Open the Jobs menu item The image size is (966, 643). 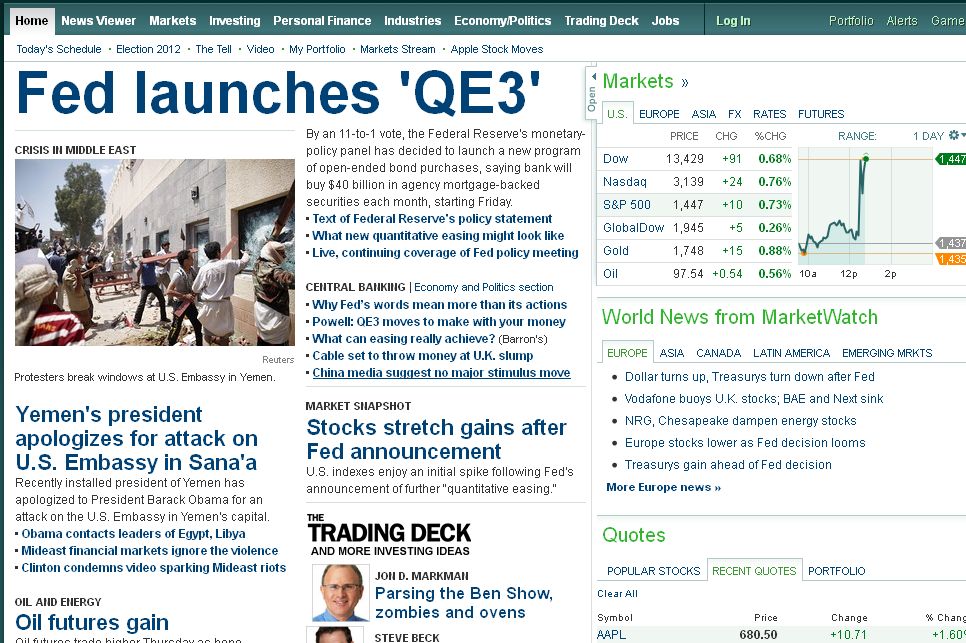pyautogui.click(x=665, y=20)
